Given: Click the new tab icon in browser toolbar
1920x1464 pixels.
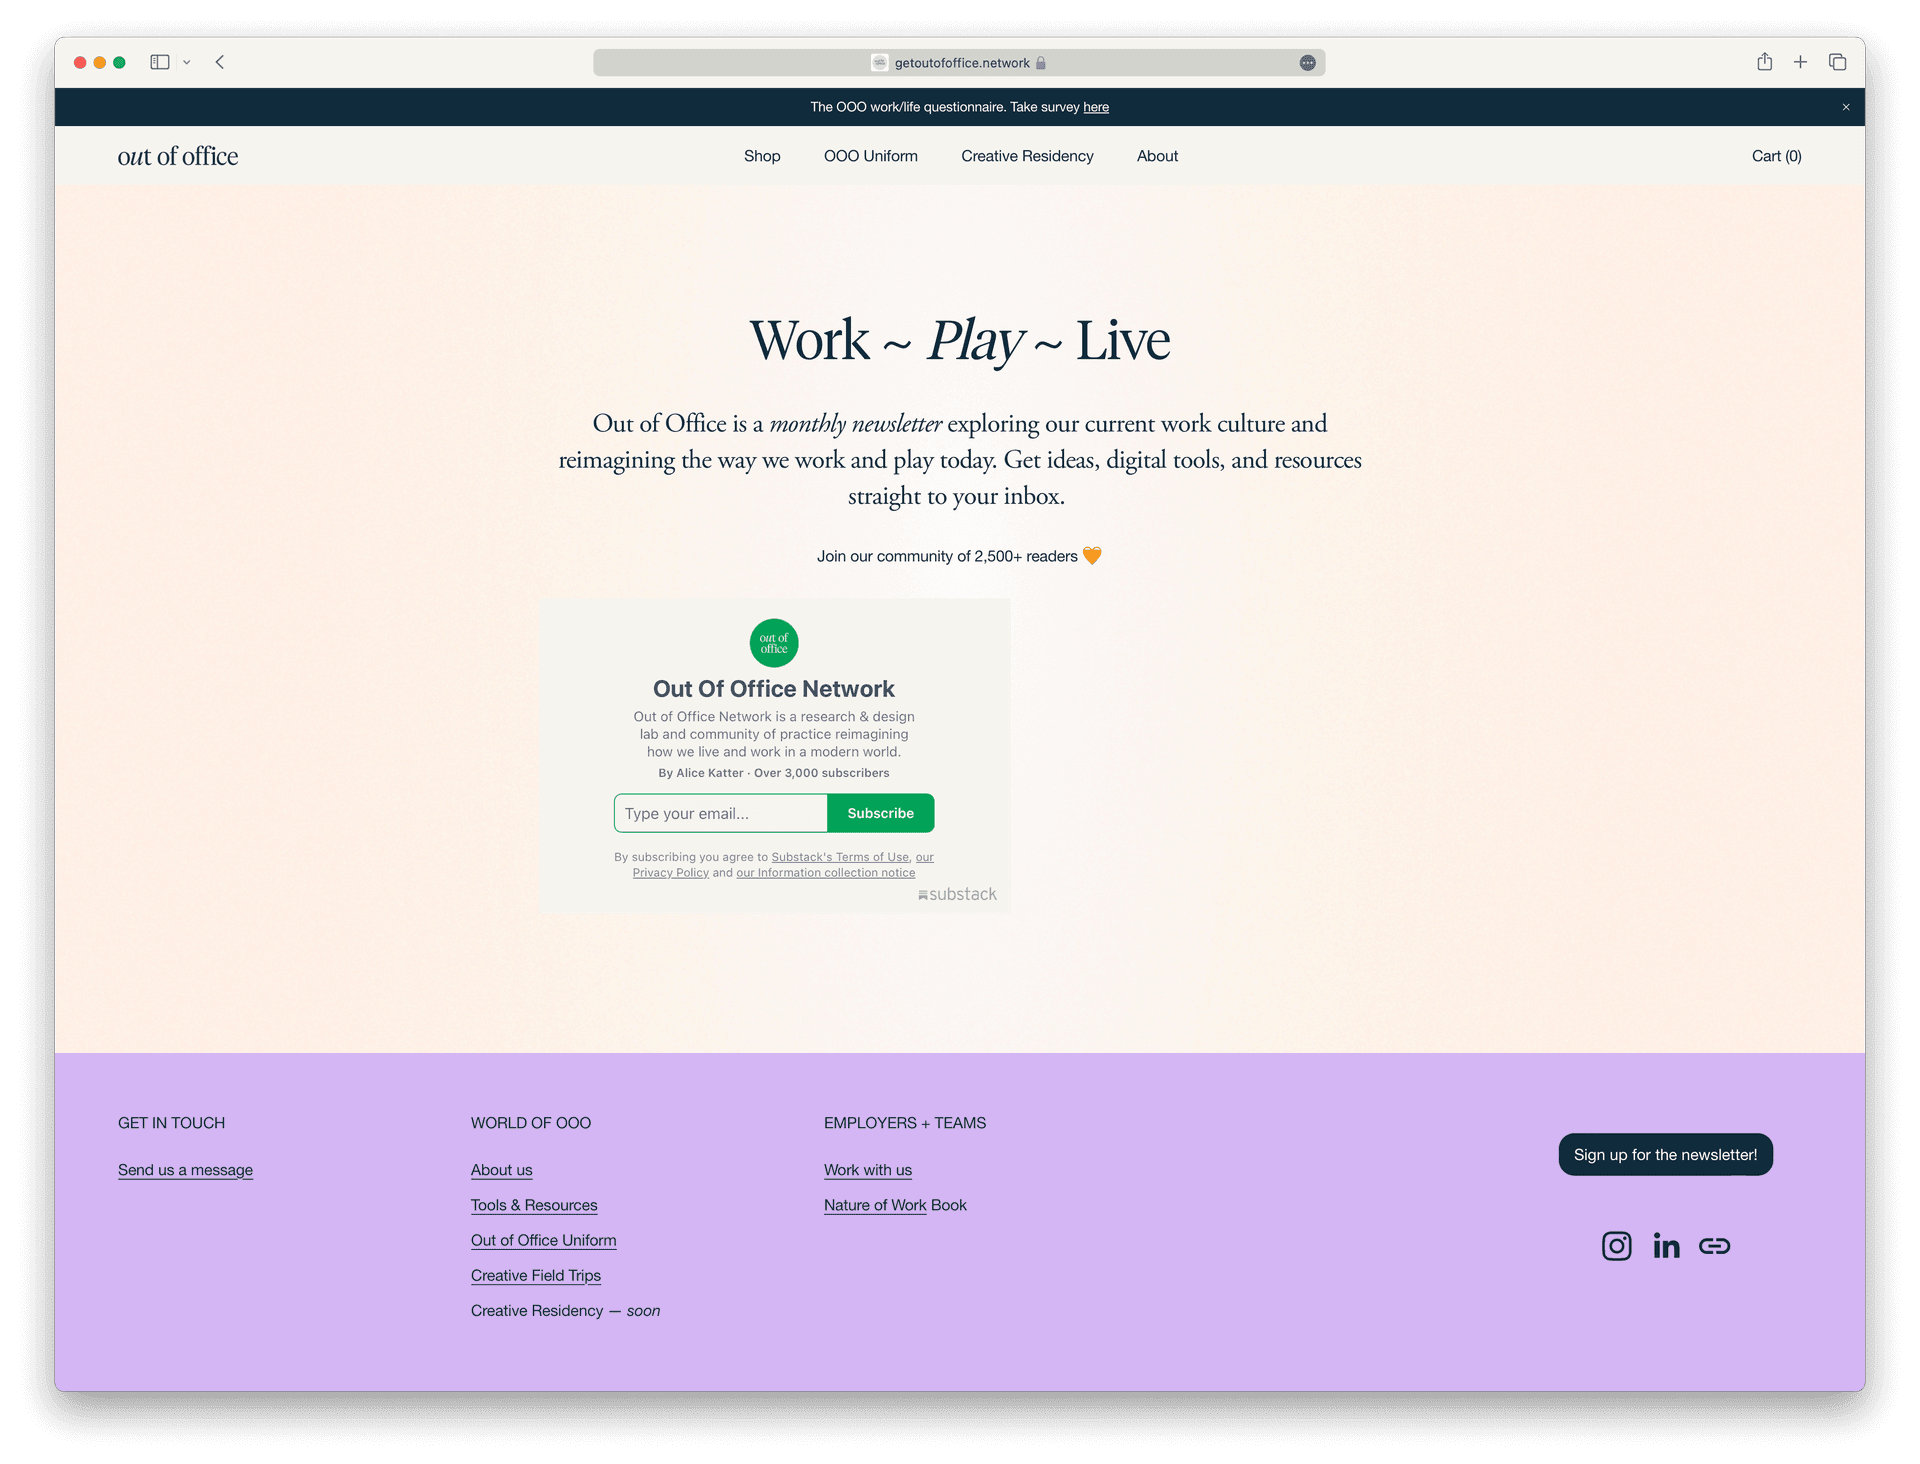Looking at the screenshot, I should [x=1802, y=62].
